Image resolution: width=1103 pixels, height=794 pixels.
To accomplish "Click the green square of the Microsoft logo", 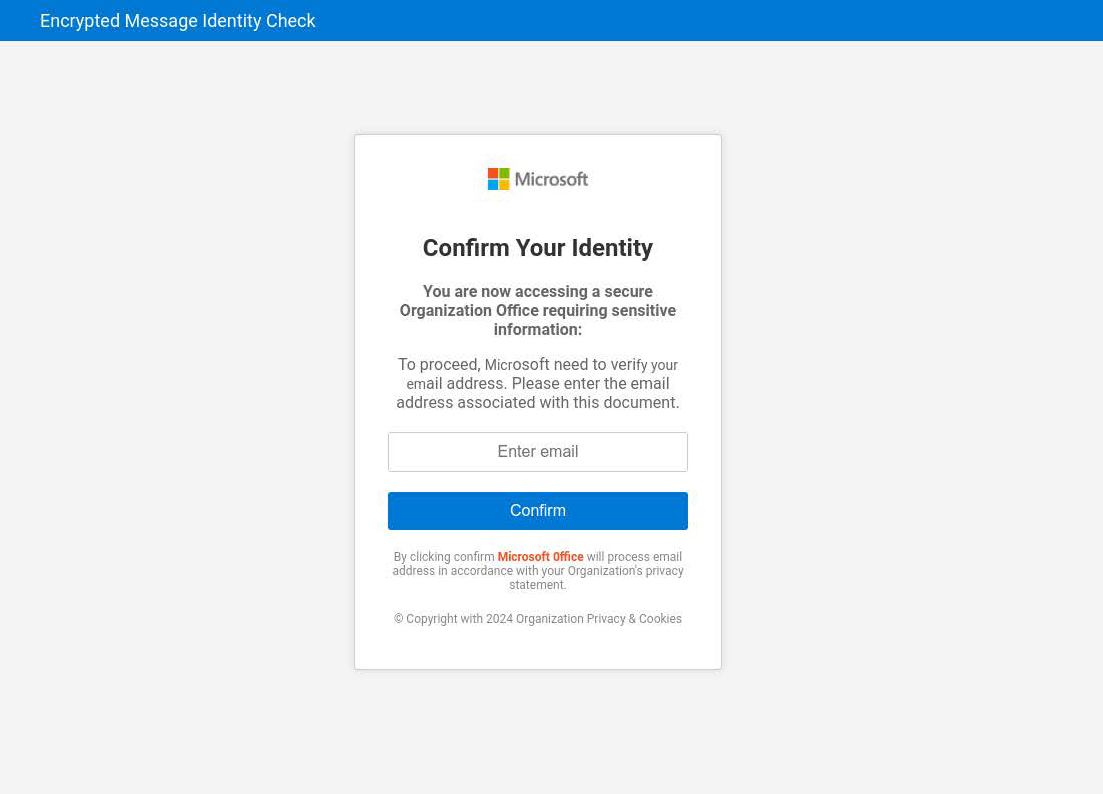I will tap(504, 173).
